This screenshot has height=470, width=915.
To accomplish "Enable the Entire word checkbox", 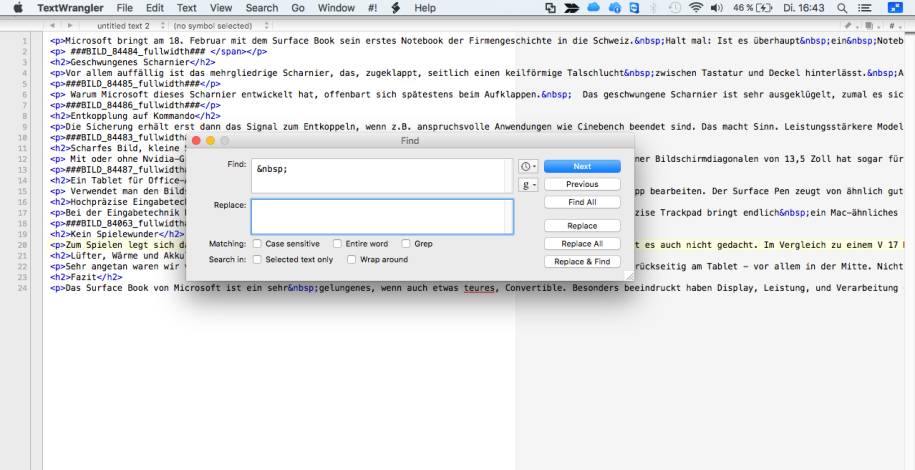I will point(337,243).
